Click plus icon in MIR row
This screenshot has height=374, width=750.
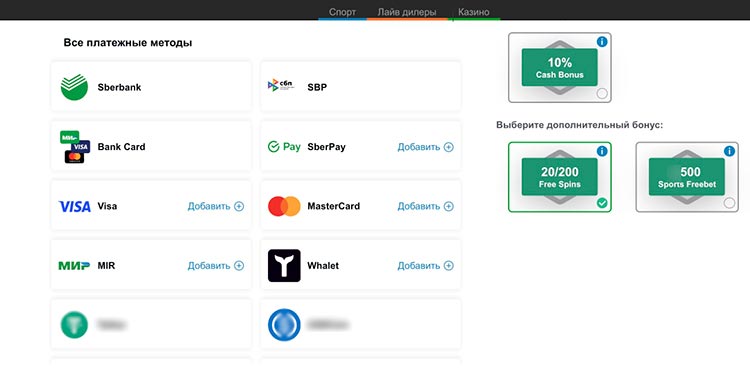(239, 266)
